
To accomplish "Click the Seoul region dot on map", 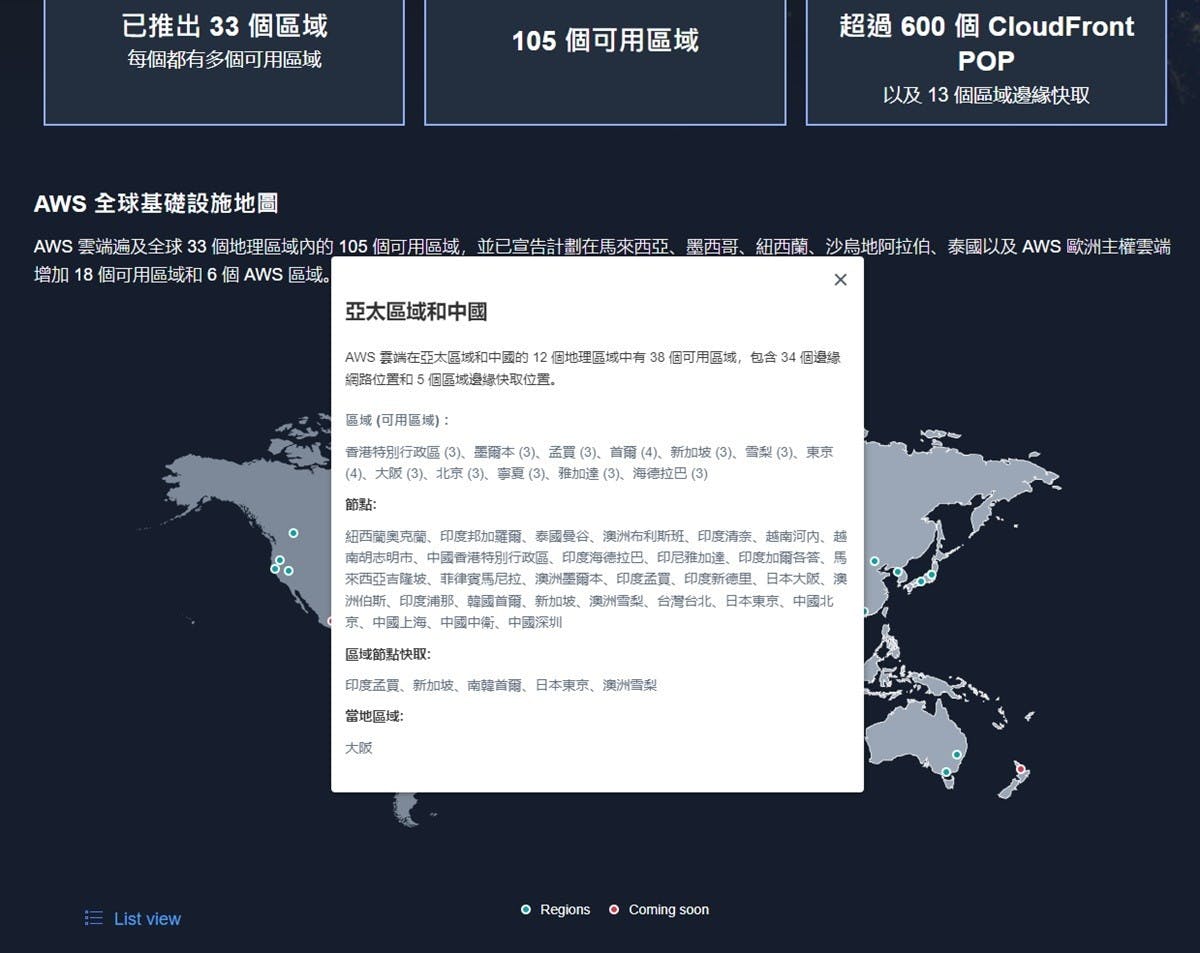I will [x=898, y=572].
